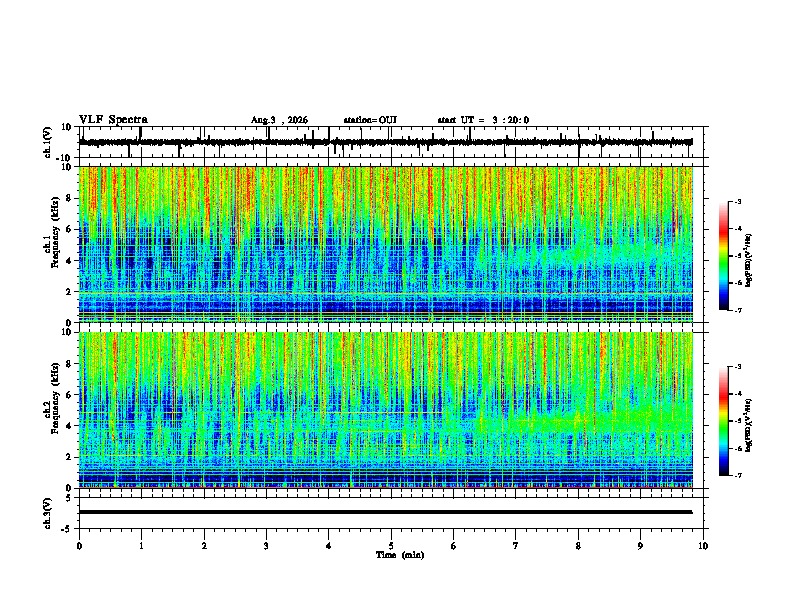Viewport: 792px width, 612px height.
Task: Click the "-7" label on ch.1 colorbar
Action: pyautogui.click(x=737, y=310)
